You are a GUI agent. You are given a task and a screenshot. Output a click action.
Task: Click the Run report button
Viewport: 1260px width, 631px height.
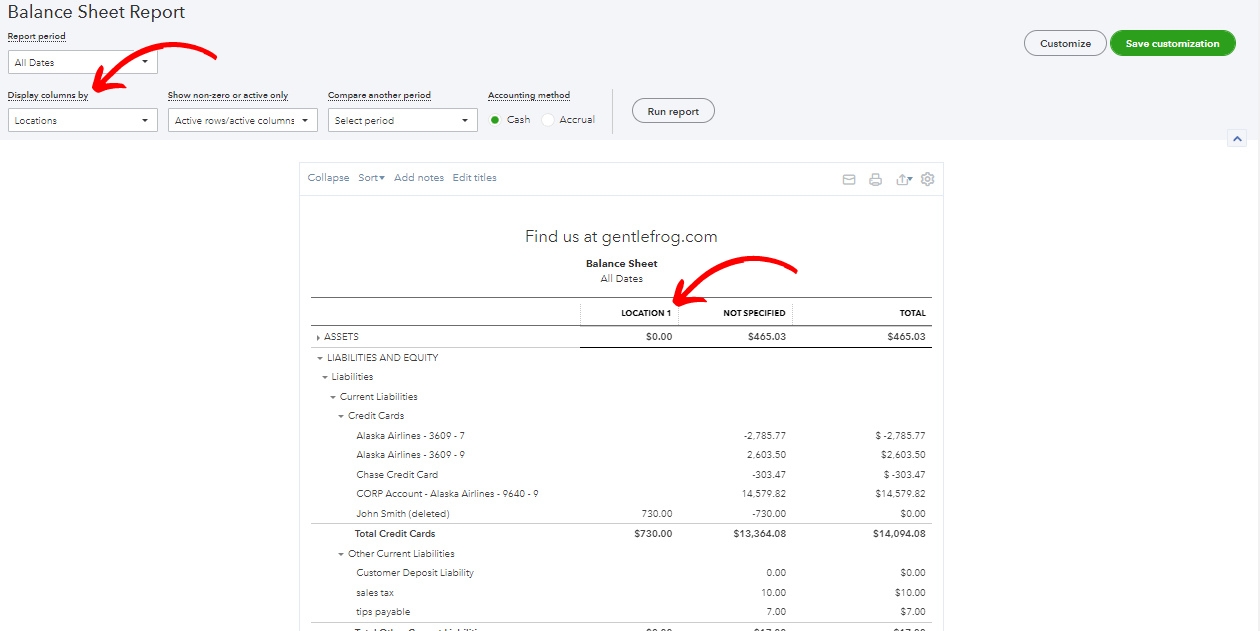673,111
